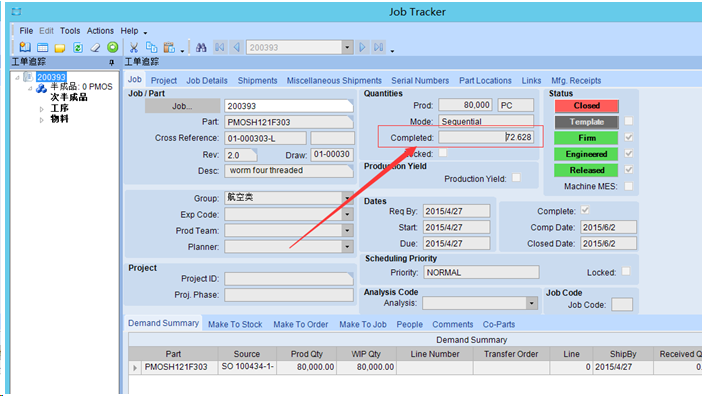Click the Copy icon in toolbar
Screen dimensions: 702x396
point(152,47)
